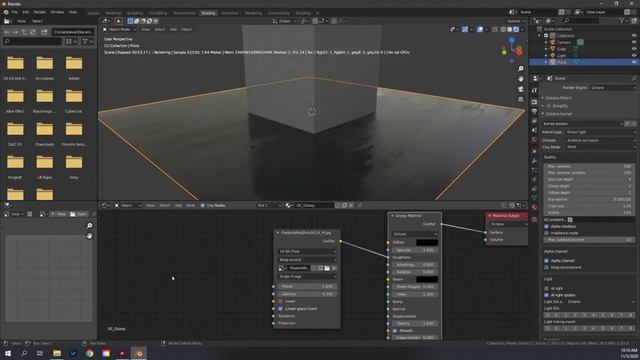This screenshot has width=640, height=360.
Task: Toggle Irradiance mode checkbox
Action: tap(547, 233)
